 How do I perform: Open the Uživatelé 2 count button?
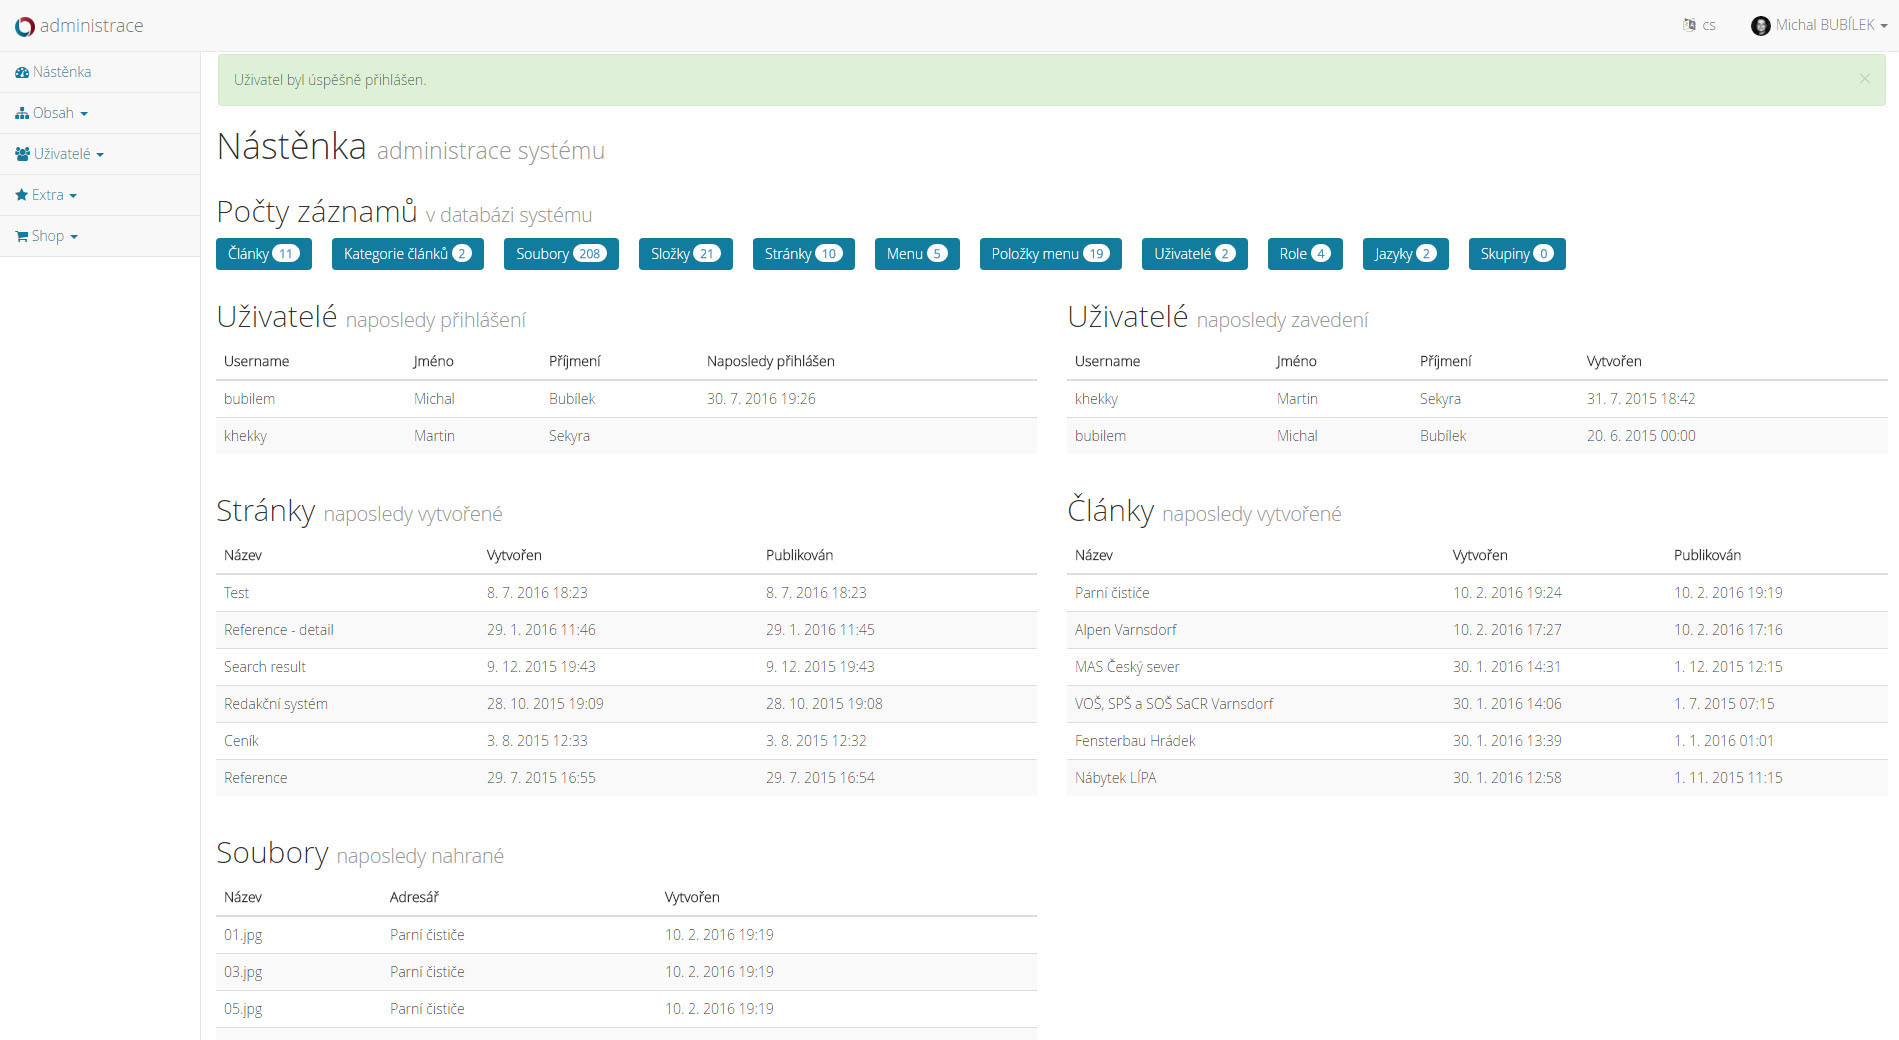pyautogui.click(x=1195, y=254)
